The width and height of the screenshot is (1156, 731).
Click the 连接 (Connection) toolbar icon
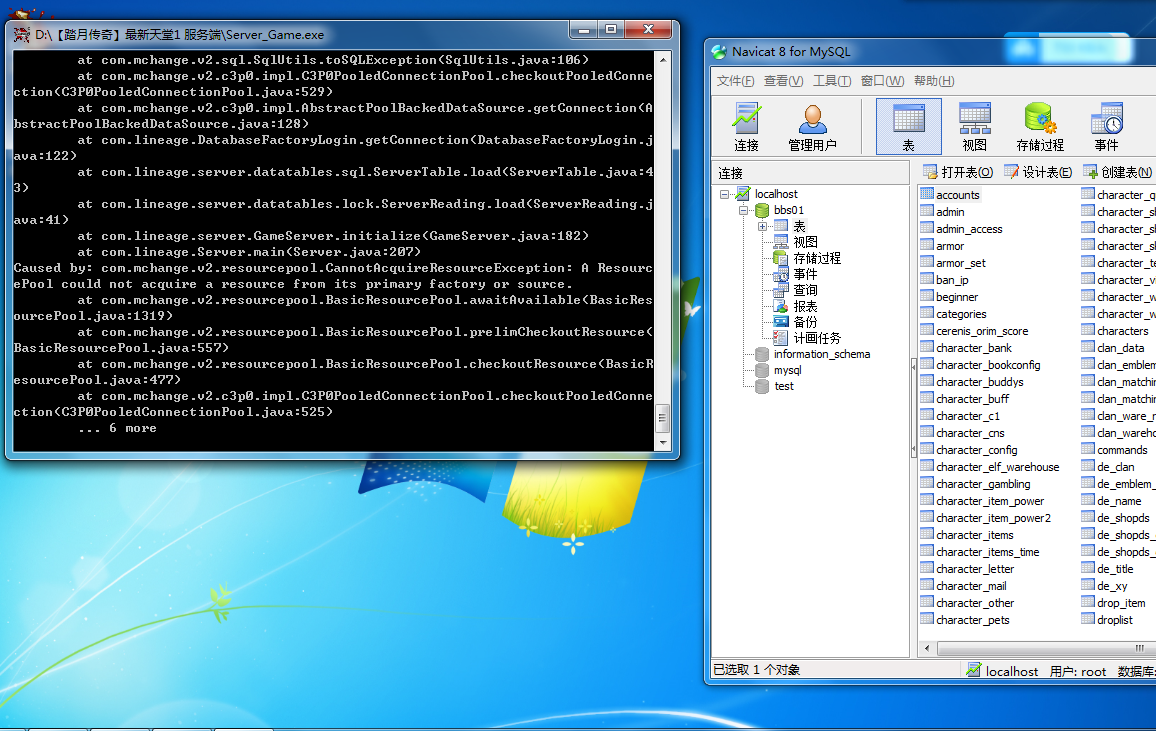(x=746, y=127)
